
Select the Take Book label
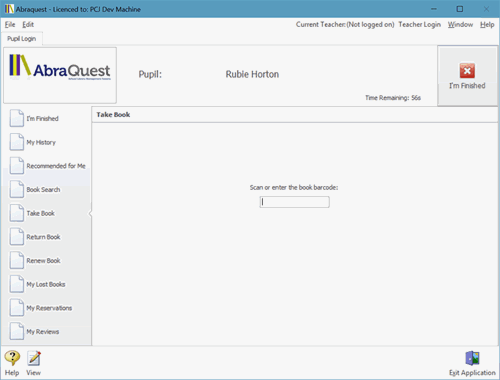click(x=41, y=213)
